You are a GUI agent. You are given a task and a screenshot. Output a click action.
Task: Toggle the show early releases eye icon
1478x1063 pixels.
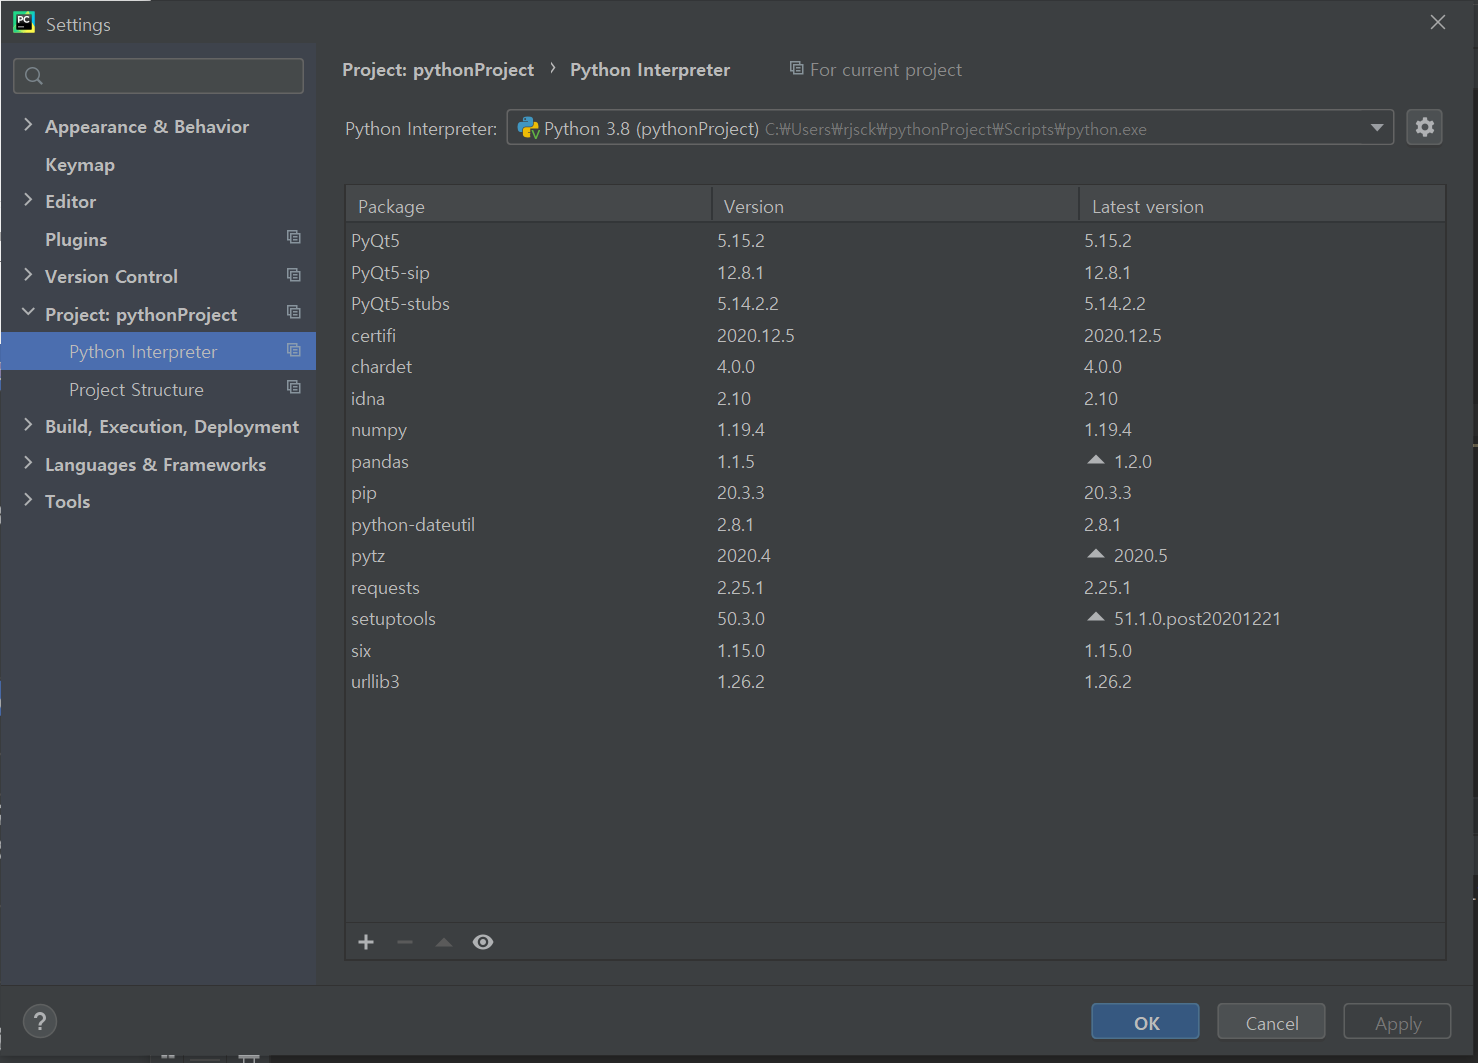click(x=483, y=942)
